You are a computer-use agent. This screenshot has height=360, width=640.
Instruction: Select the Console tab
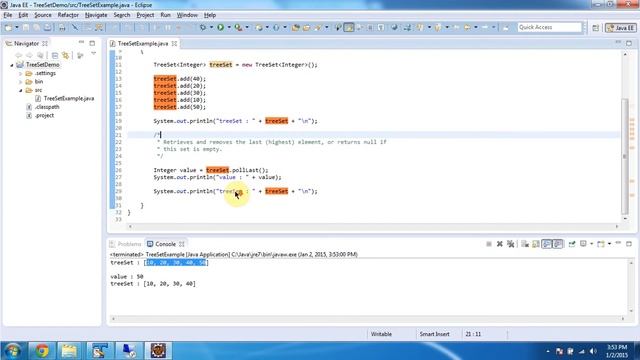pyautogui.click(x=165, y=244)
